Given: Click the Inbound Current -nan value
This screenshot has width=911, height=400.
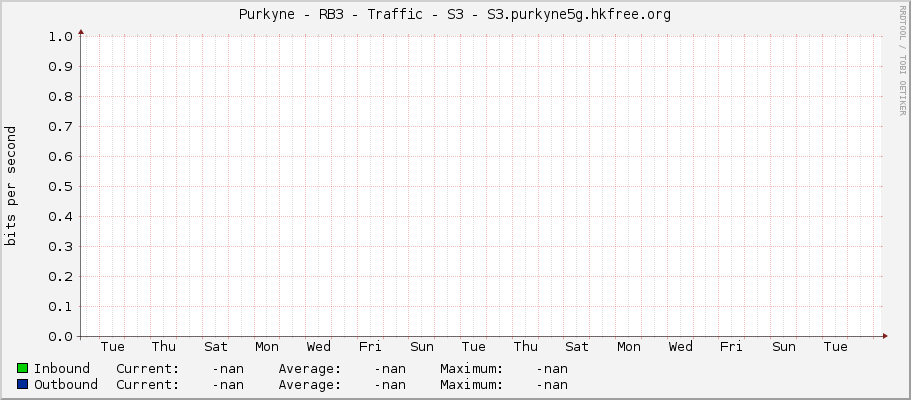Looking at the screenshot, I should click(228, 369).
